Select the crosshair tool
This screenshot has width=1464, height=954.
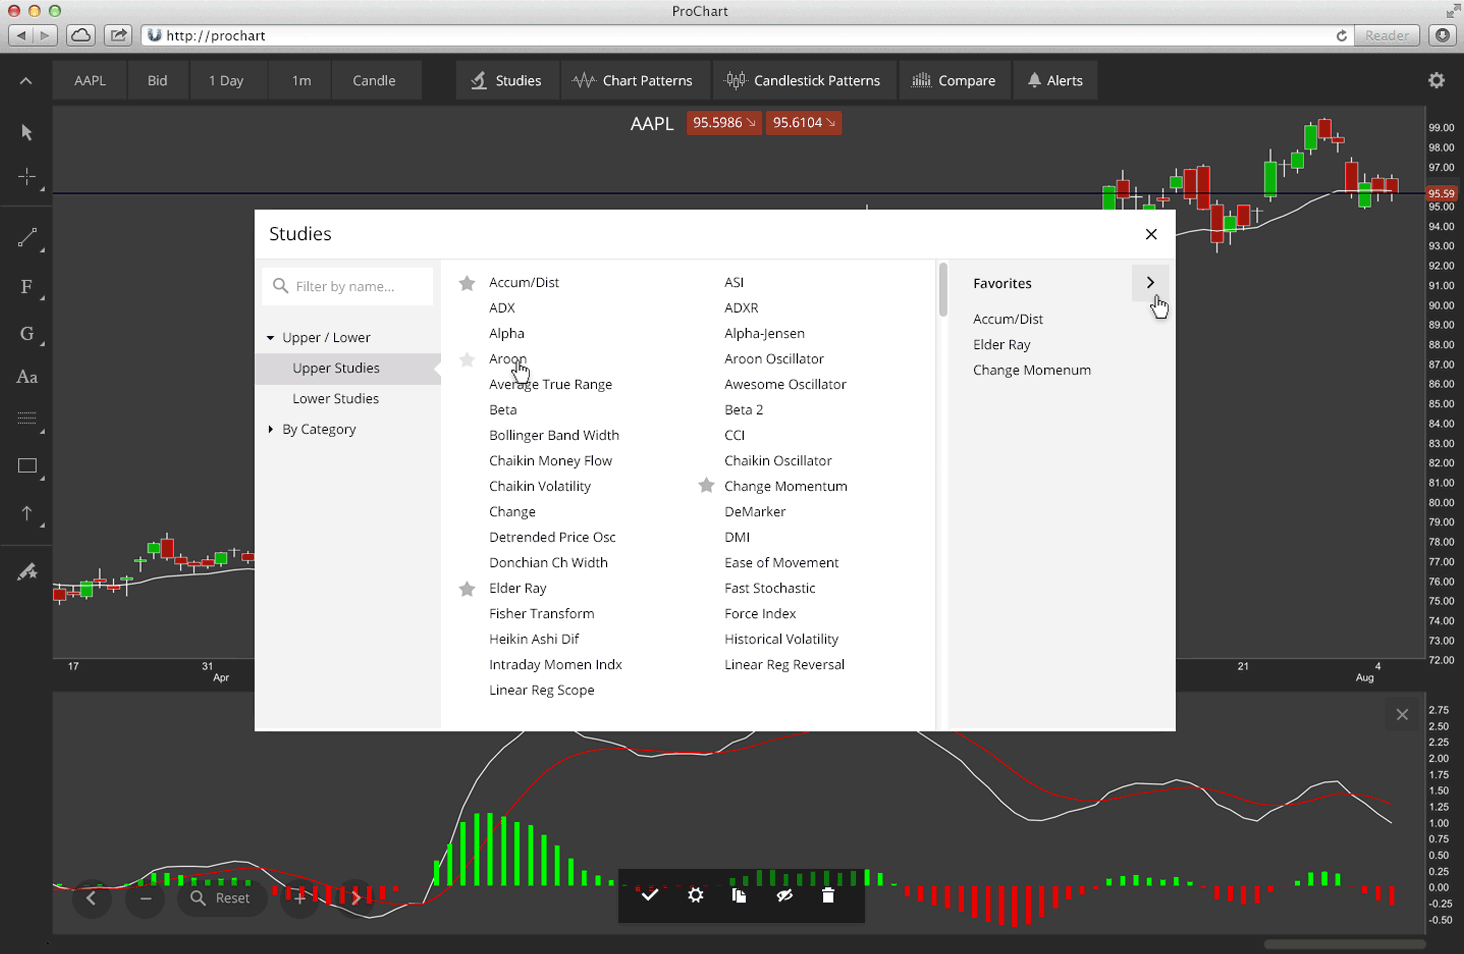[27, 177]
